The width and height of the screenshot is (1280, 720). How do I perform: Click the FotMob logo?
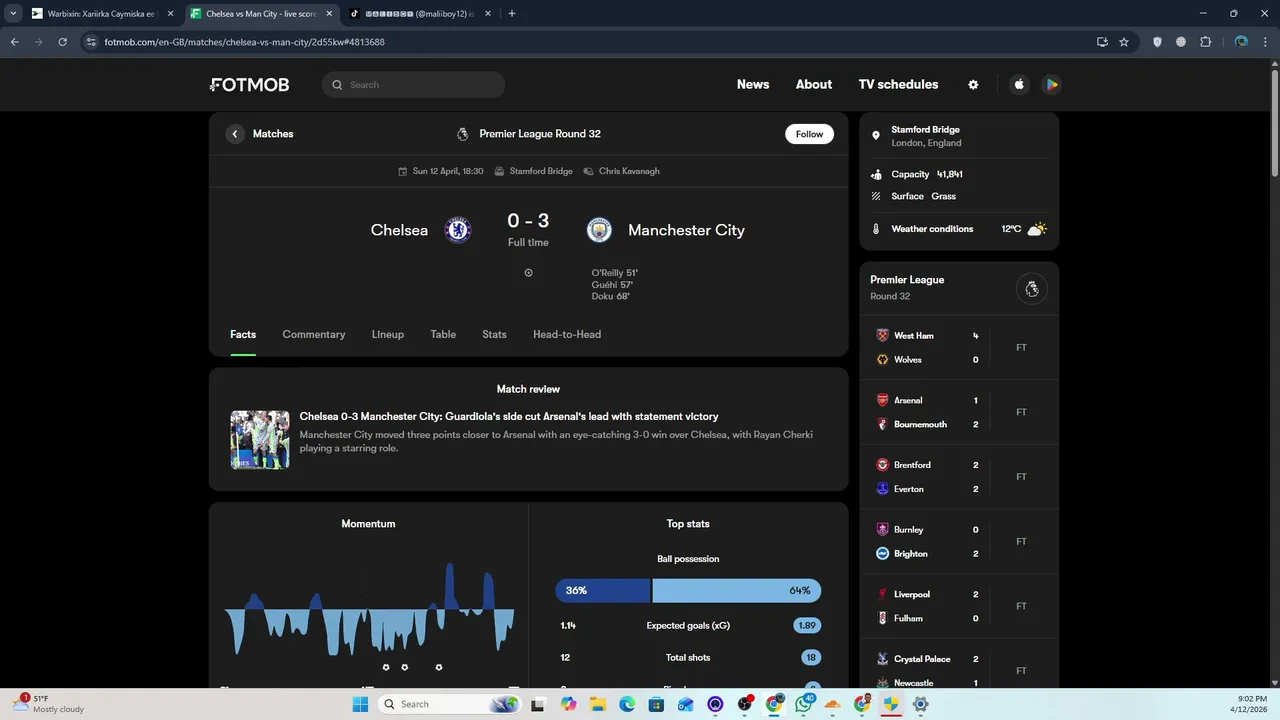point(250,85)
